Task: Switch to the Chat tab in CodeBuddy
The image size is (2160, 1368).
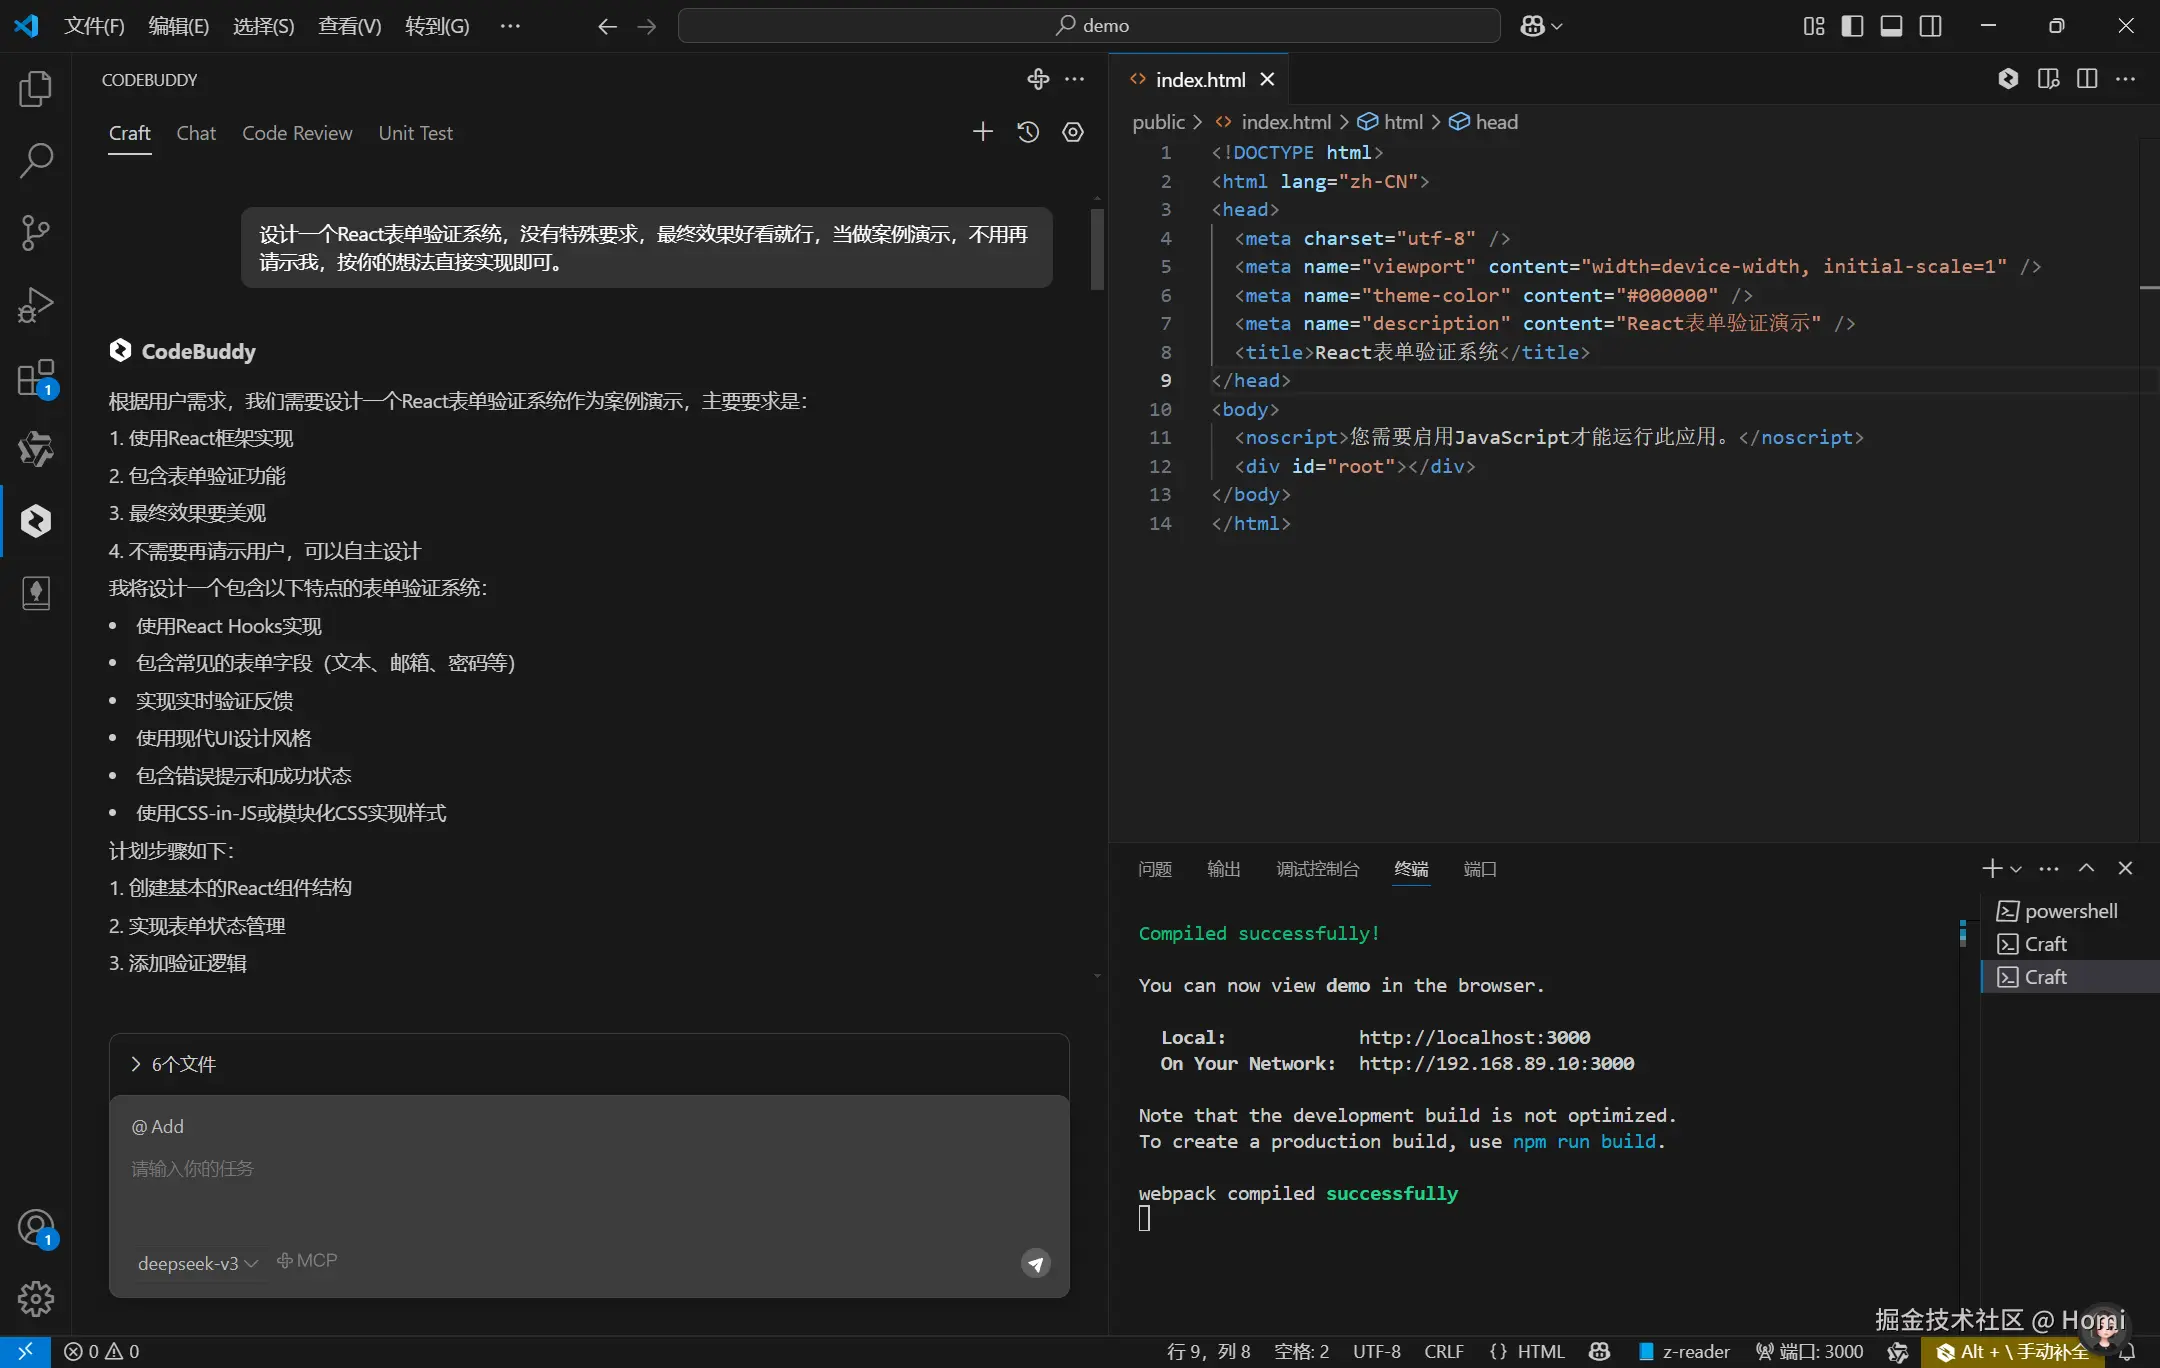Action: click(196, 132)
